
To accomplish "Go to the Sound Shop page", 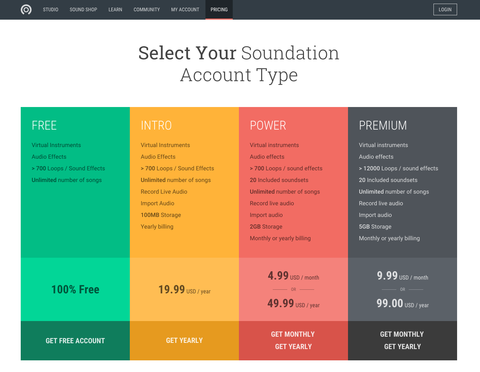I will click(83, 10).
